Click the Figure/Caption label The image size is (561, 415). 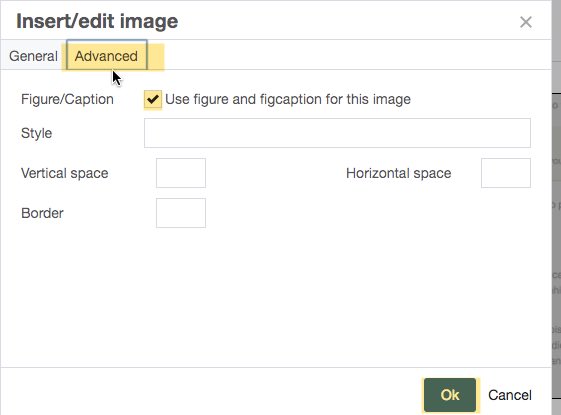pos(67,99)
